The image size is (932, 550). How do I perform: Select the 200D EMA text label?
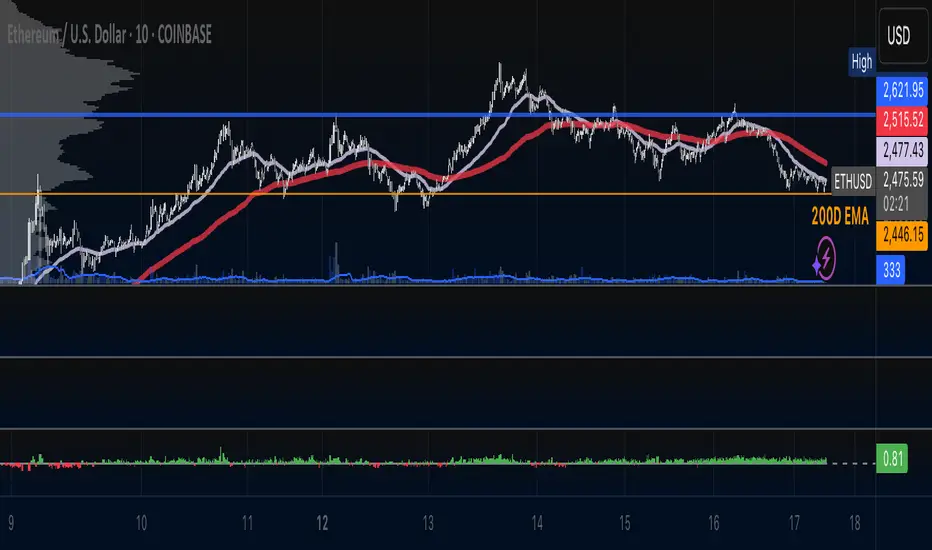pyautogui.click(x=839, y=217)
